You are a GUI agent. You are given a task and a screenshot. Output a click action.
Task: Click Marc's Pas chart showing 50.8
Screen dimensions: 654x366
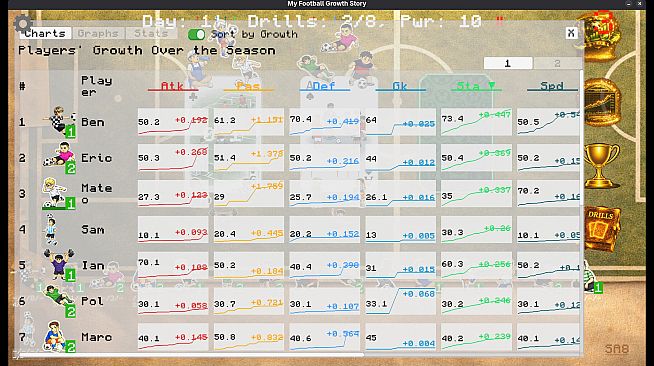tap(249, 337)
